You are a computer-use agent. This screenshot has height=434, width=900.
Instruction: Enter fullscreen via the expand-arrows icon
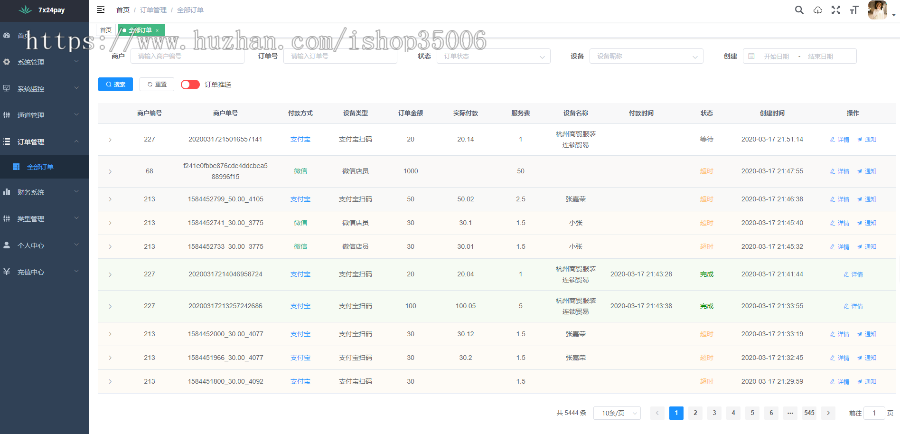click(836, 10)
